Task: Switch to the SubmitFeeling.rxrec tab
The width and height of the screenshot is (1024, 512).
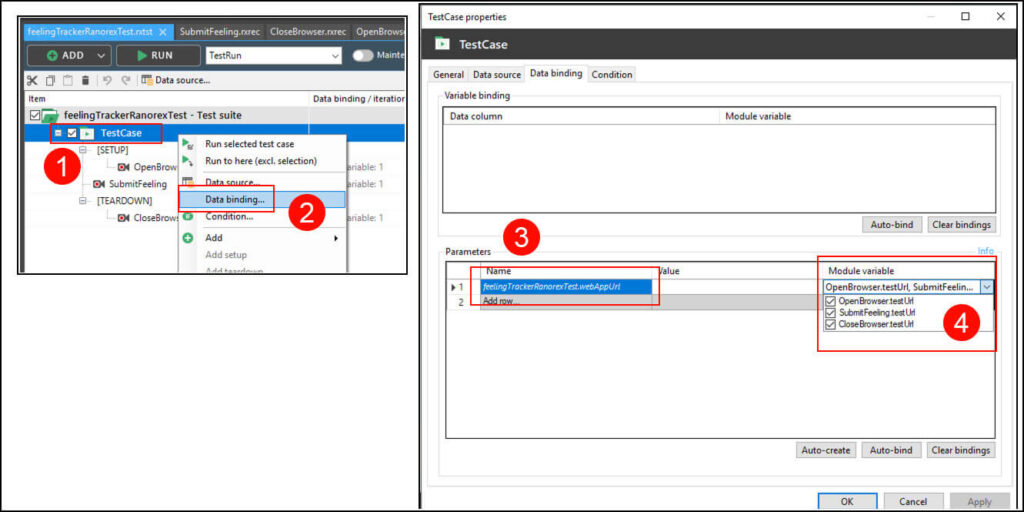Action: click(x=220, y=31)
